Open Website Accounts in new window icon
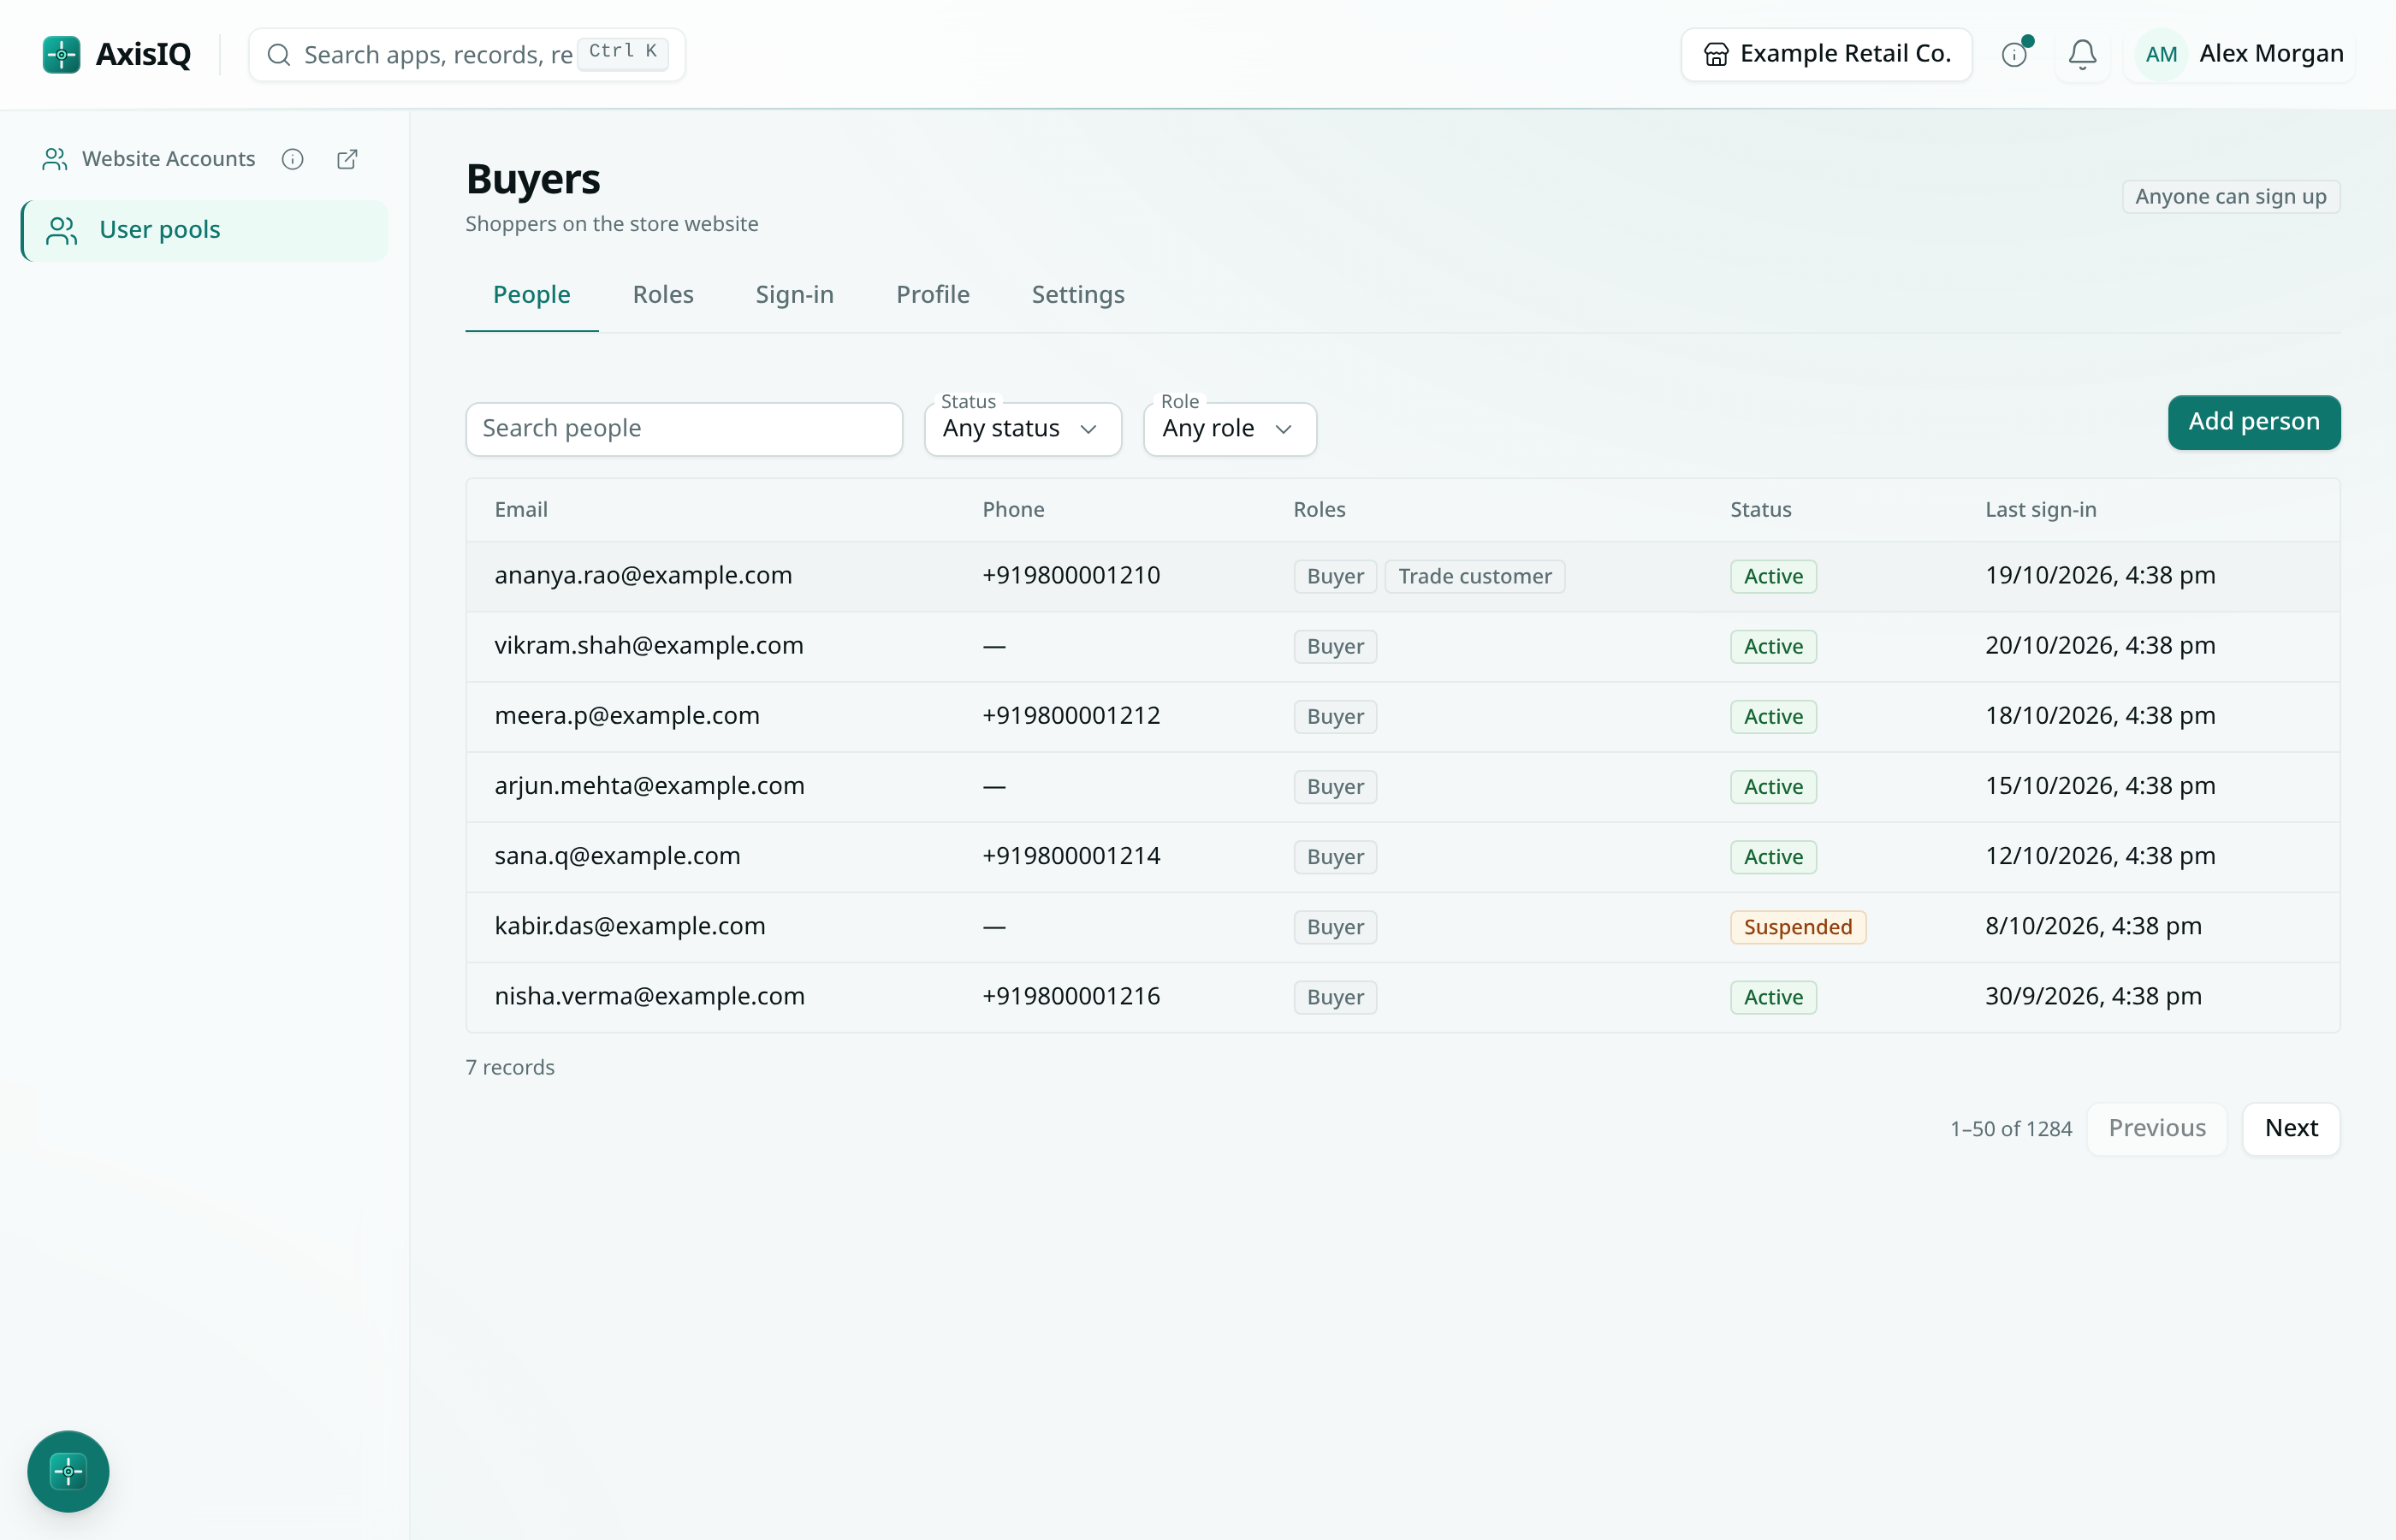Screen dimensions: 2396x1540 point(347,159)
